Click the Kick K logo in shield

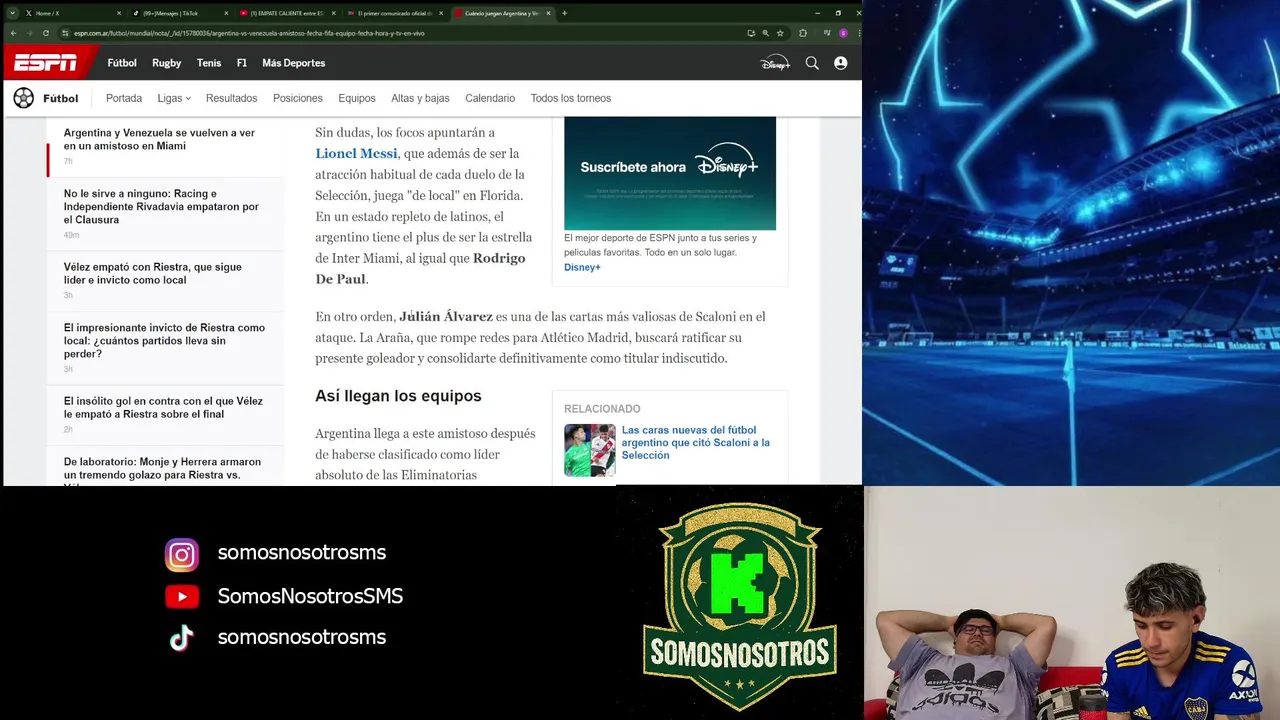pyautogui.click(x=739, y=582)
